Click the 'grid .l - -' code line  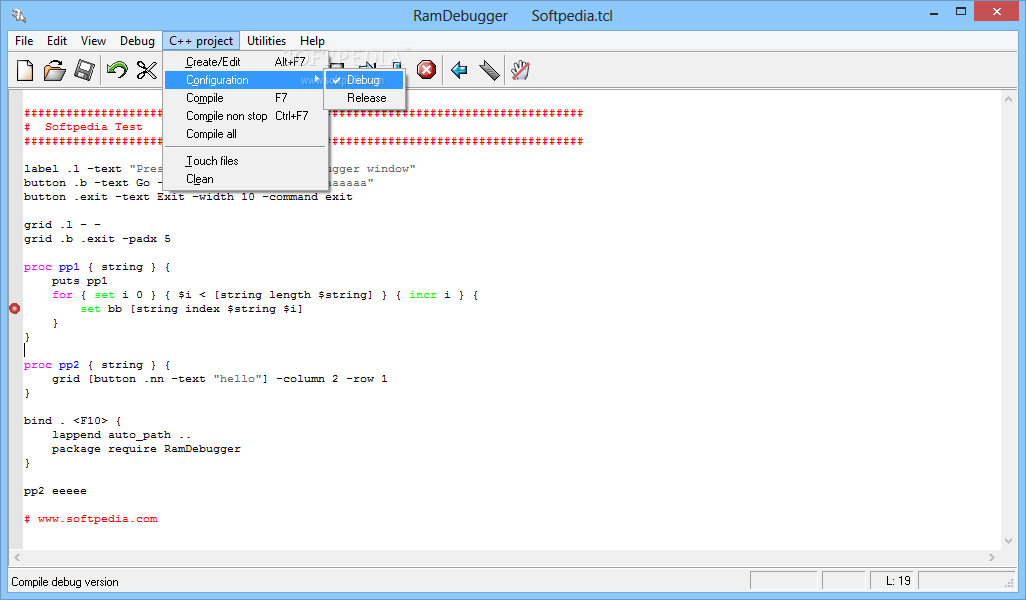[x=62, y=225]
